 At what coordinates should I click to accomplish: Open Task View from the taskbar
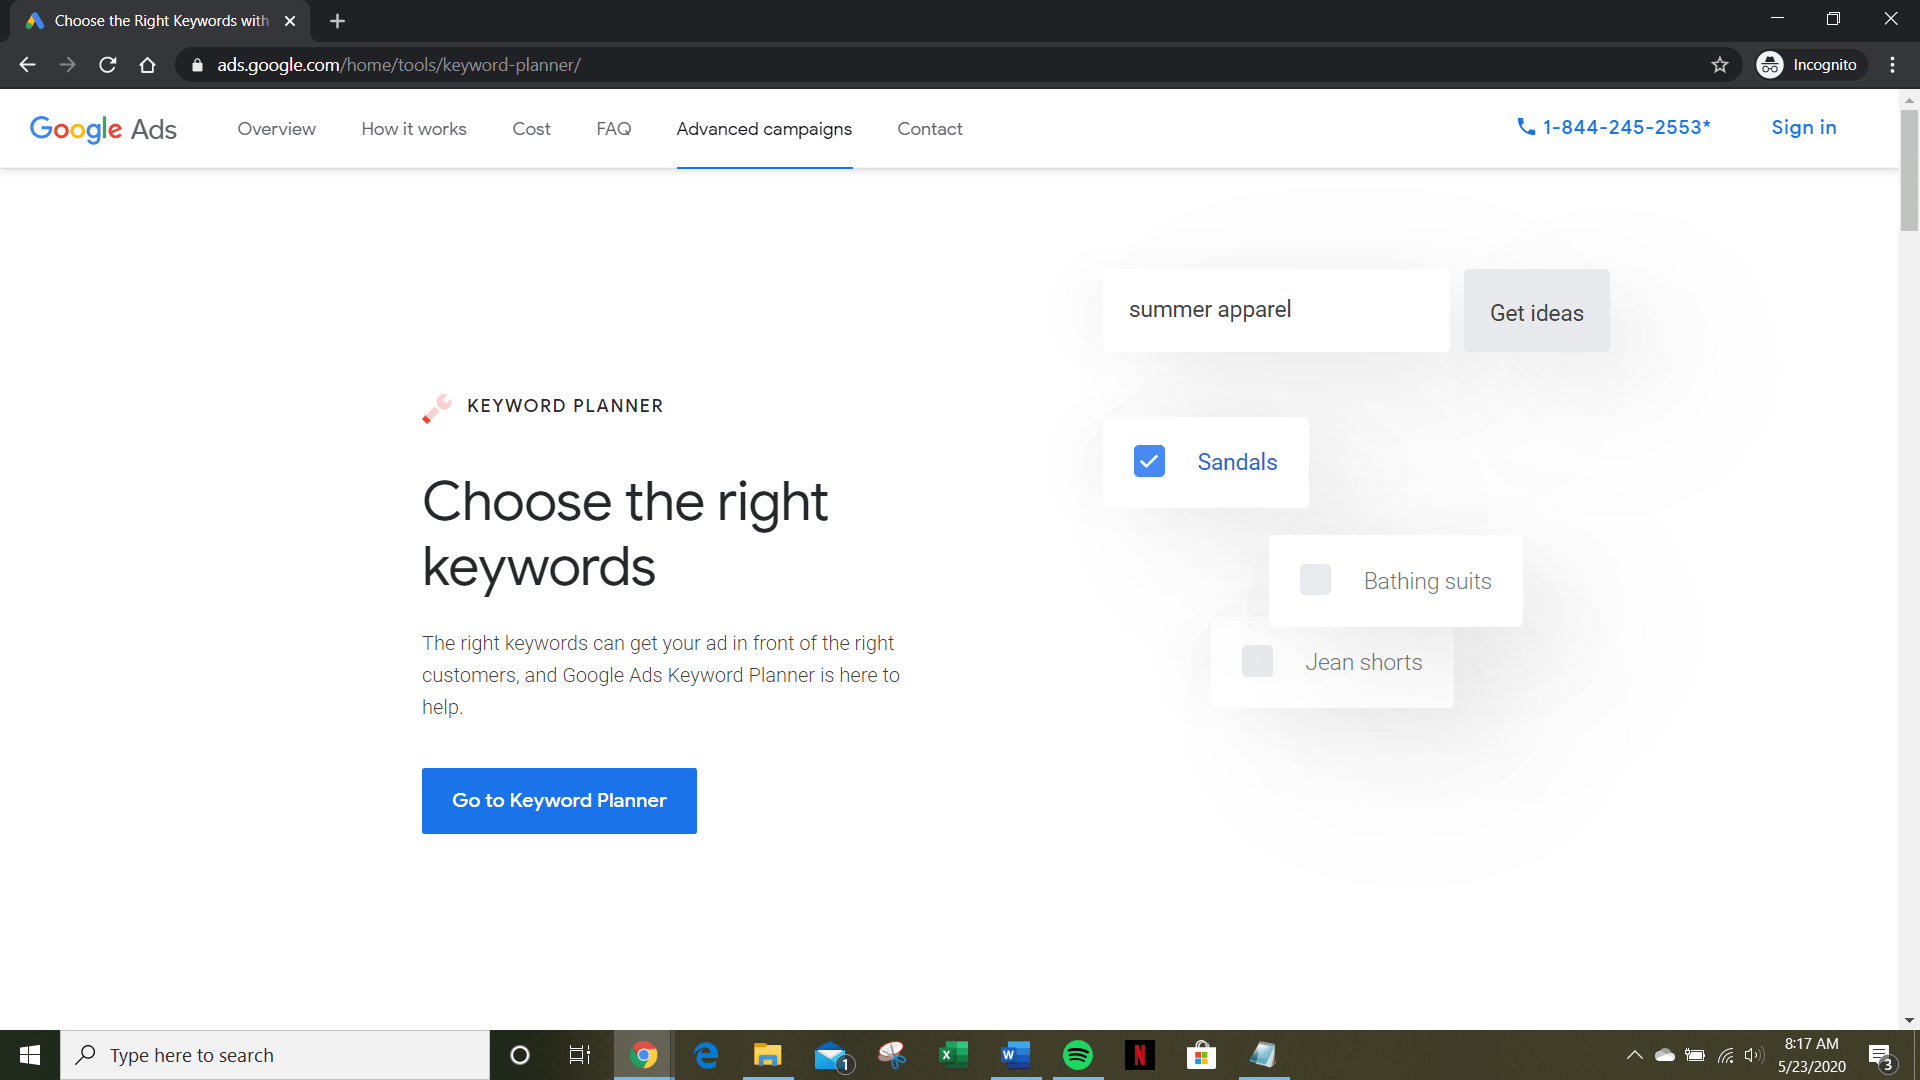click(580, 1055)
